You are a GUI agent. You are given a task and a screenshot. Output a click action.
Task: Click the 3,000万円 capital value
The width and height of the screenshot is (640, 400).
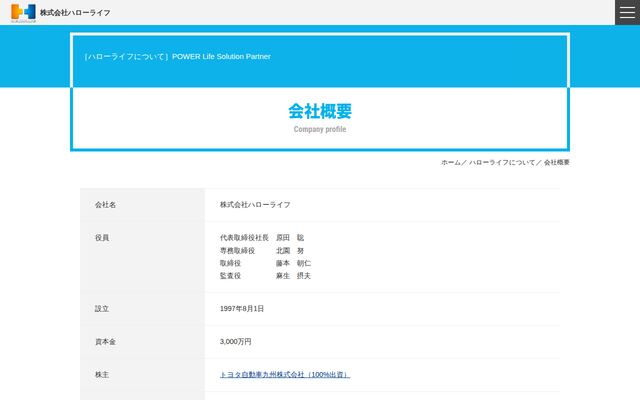(236, 342)
